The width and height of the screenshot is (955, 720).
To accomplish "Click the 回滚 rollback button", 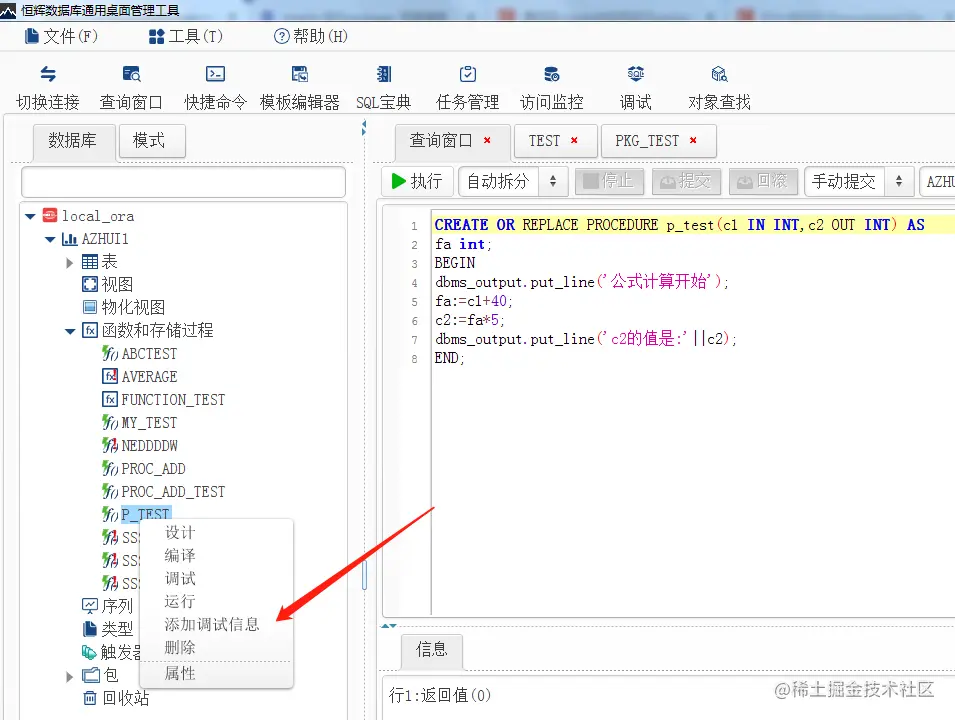I will coord(763,181).
